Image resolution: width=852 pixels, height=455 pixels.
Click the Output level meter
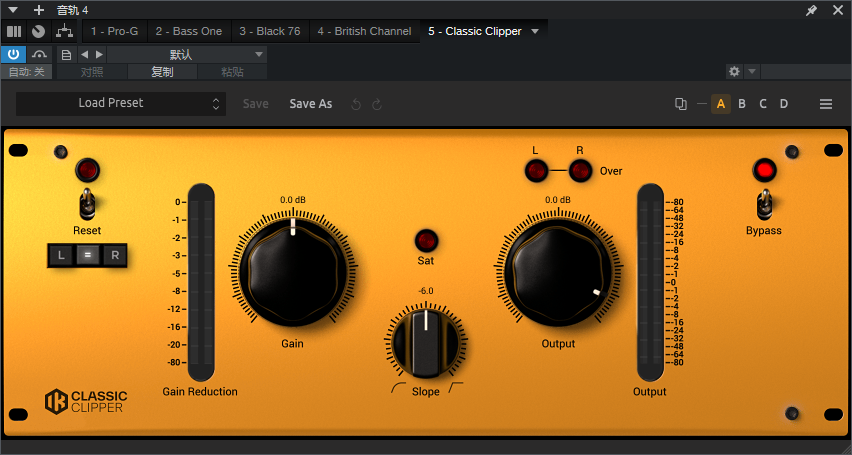click(x=650, y=282)
